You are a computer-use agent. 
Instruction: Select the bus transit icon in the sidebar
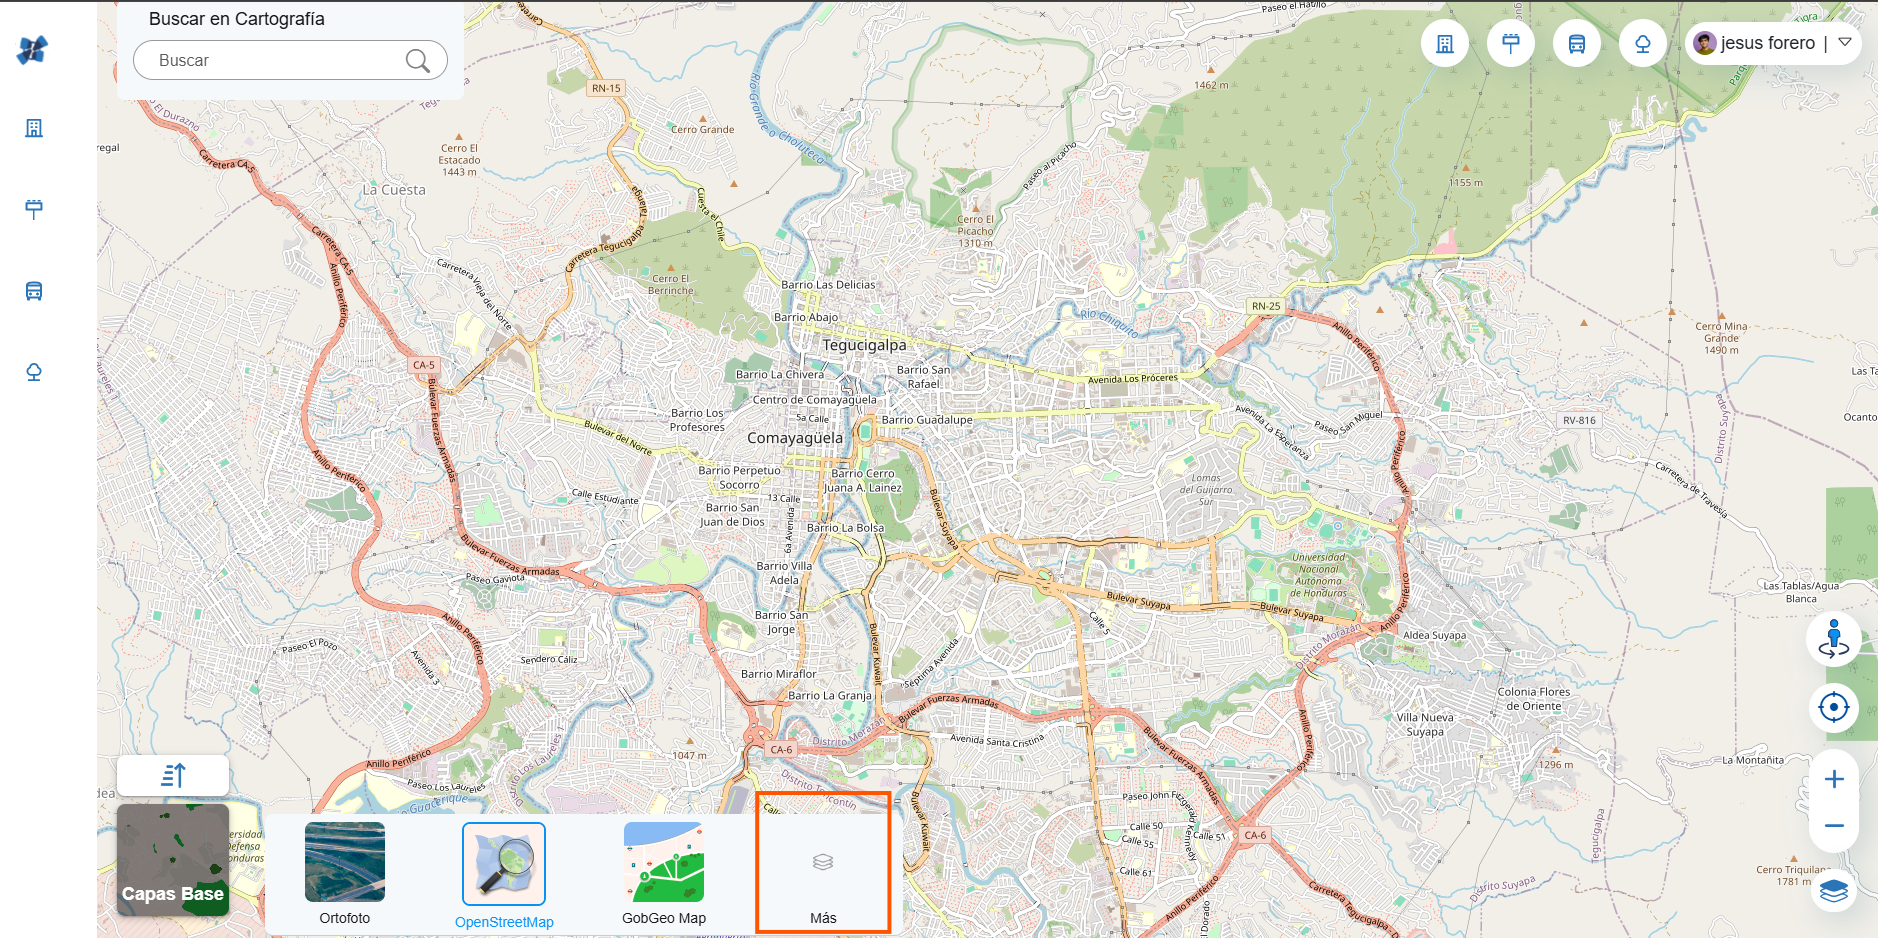[x=33, y=290]
